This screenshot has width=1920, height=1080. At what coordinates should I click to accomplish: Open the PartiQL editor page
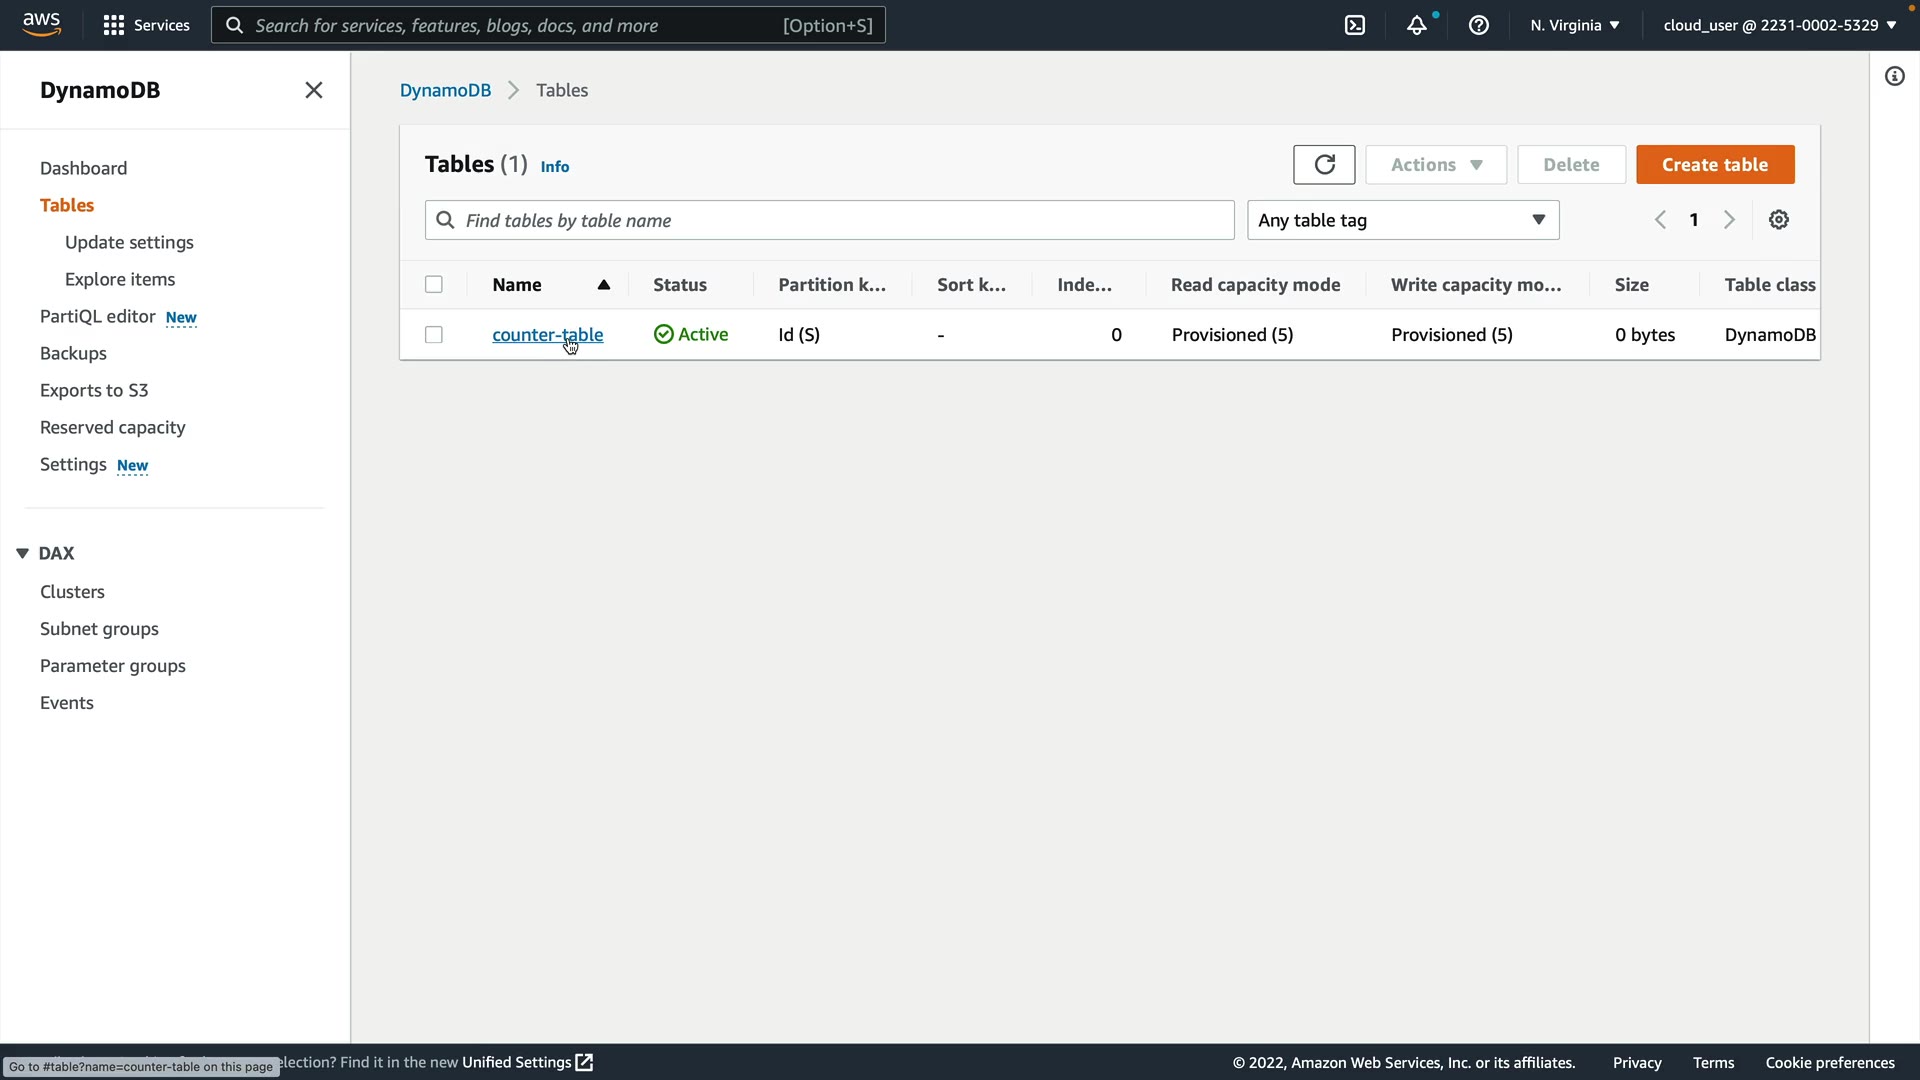(x=97, y=316)
